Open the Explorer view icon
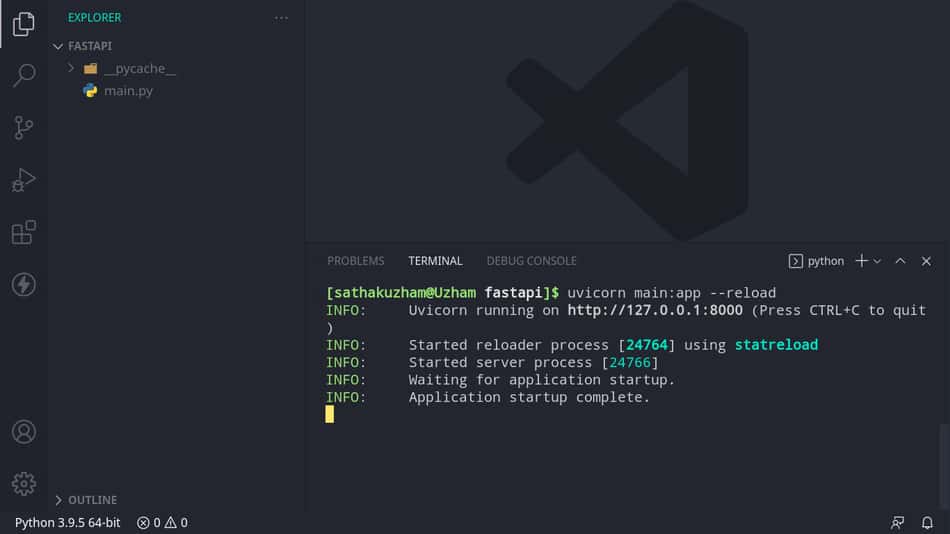 tap(24, 24)
